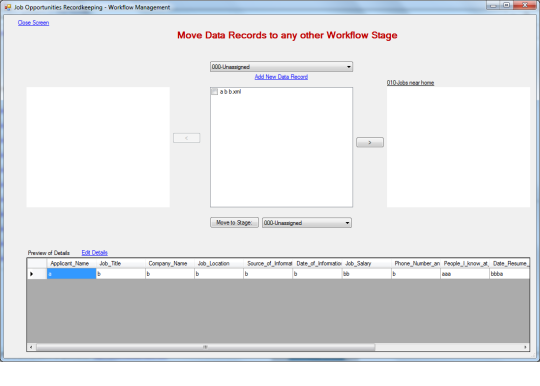
Task: Open the Edit Details link
Action: coord(94,252)
